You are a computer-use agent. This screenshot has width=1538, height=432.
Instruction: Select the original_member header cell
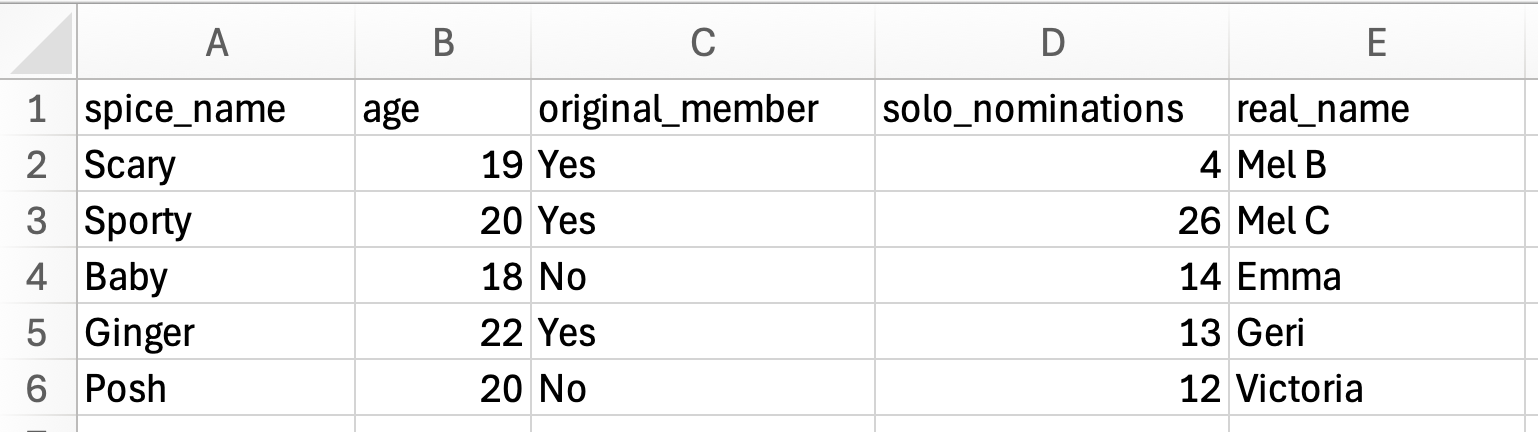tap(703, 108)
